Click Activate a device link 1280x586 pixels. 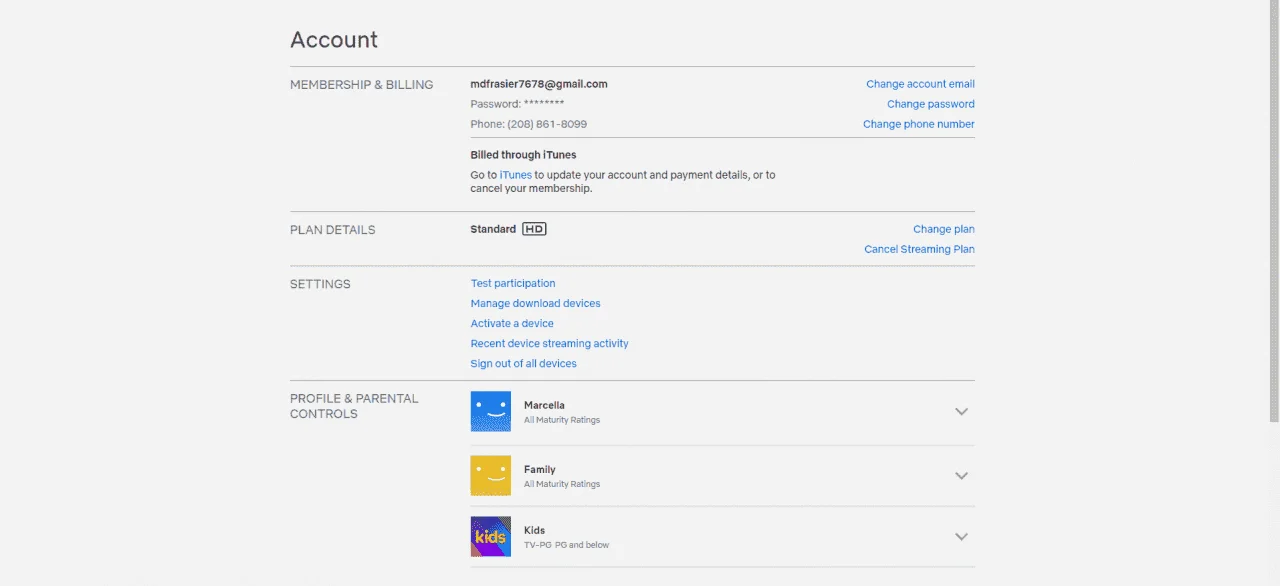512,323
